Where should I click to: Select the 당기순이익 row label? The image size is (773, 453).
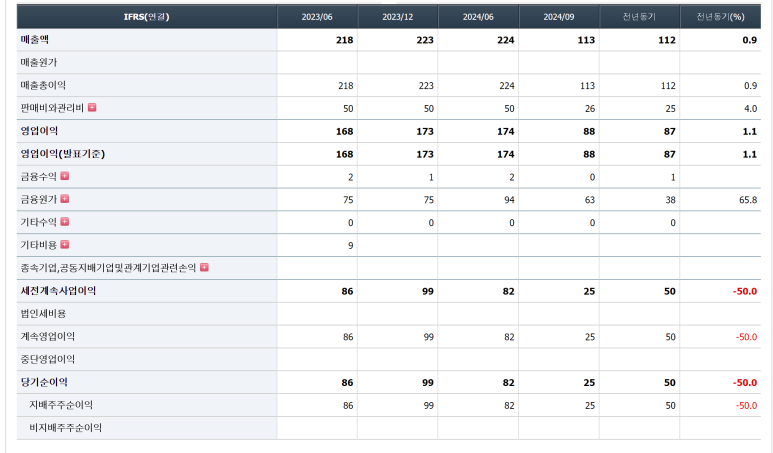tap(44, 382)
